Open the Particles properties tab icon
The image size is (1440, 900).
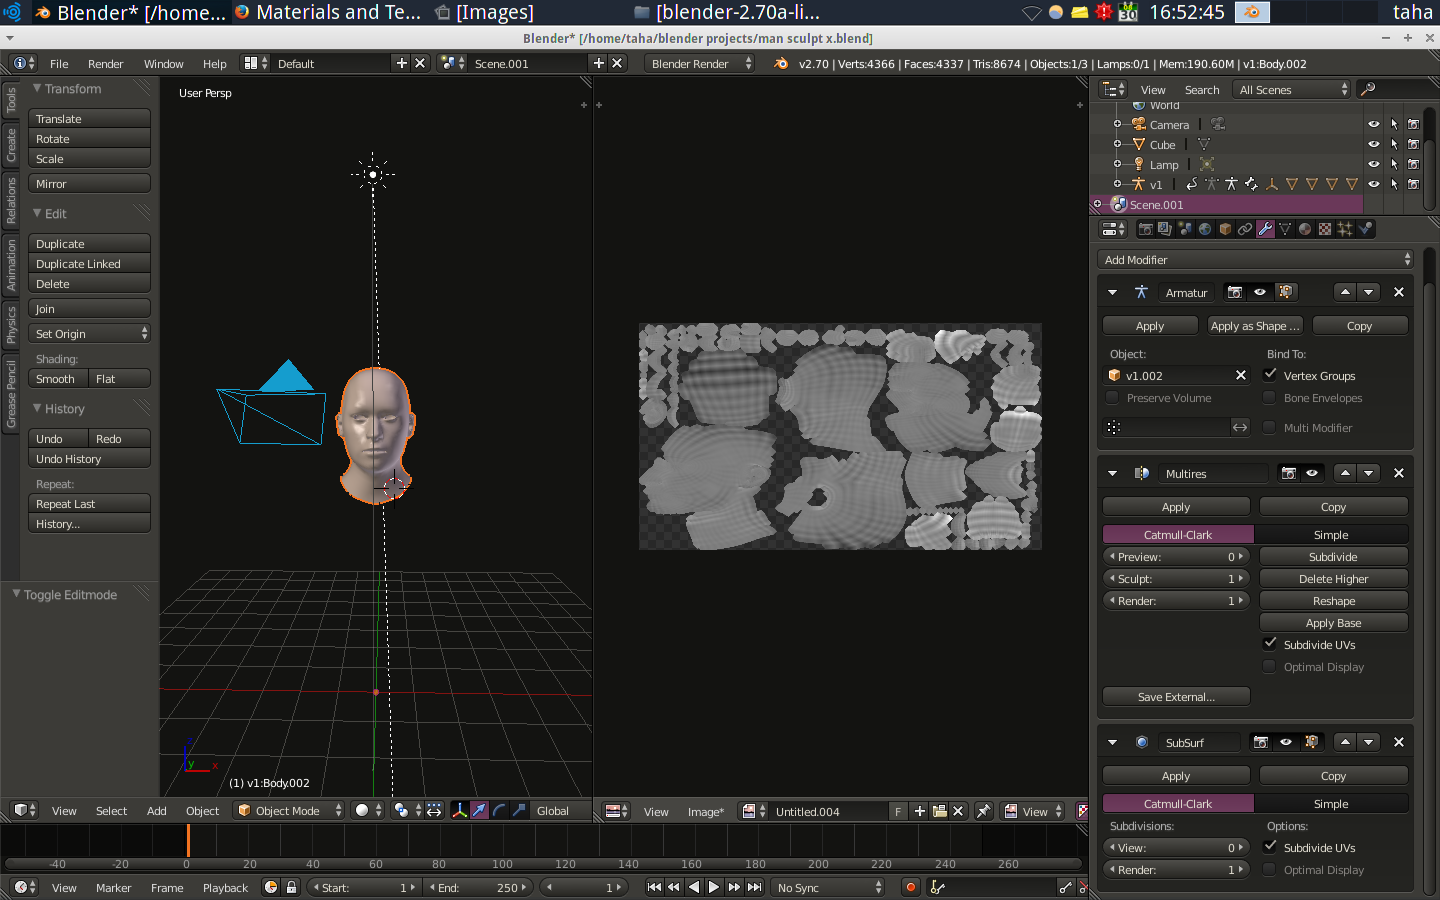click(1345, 229)
